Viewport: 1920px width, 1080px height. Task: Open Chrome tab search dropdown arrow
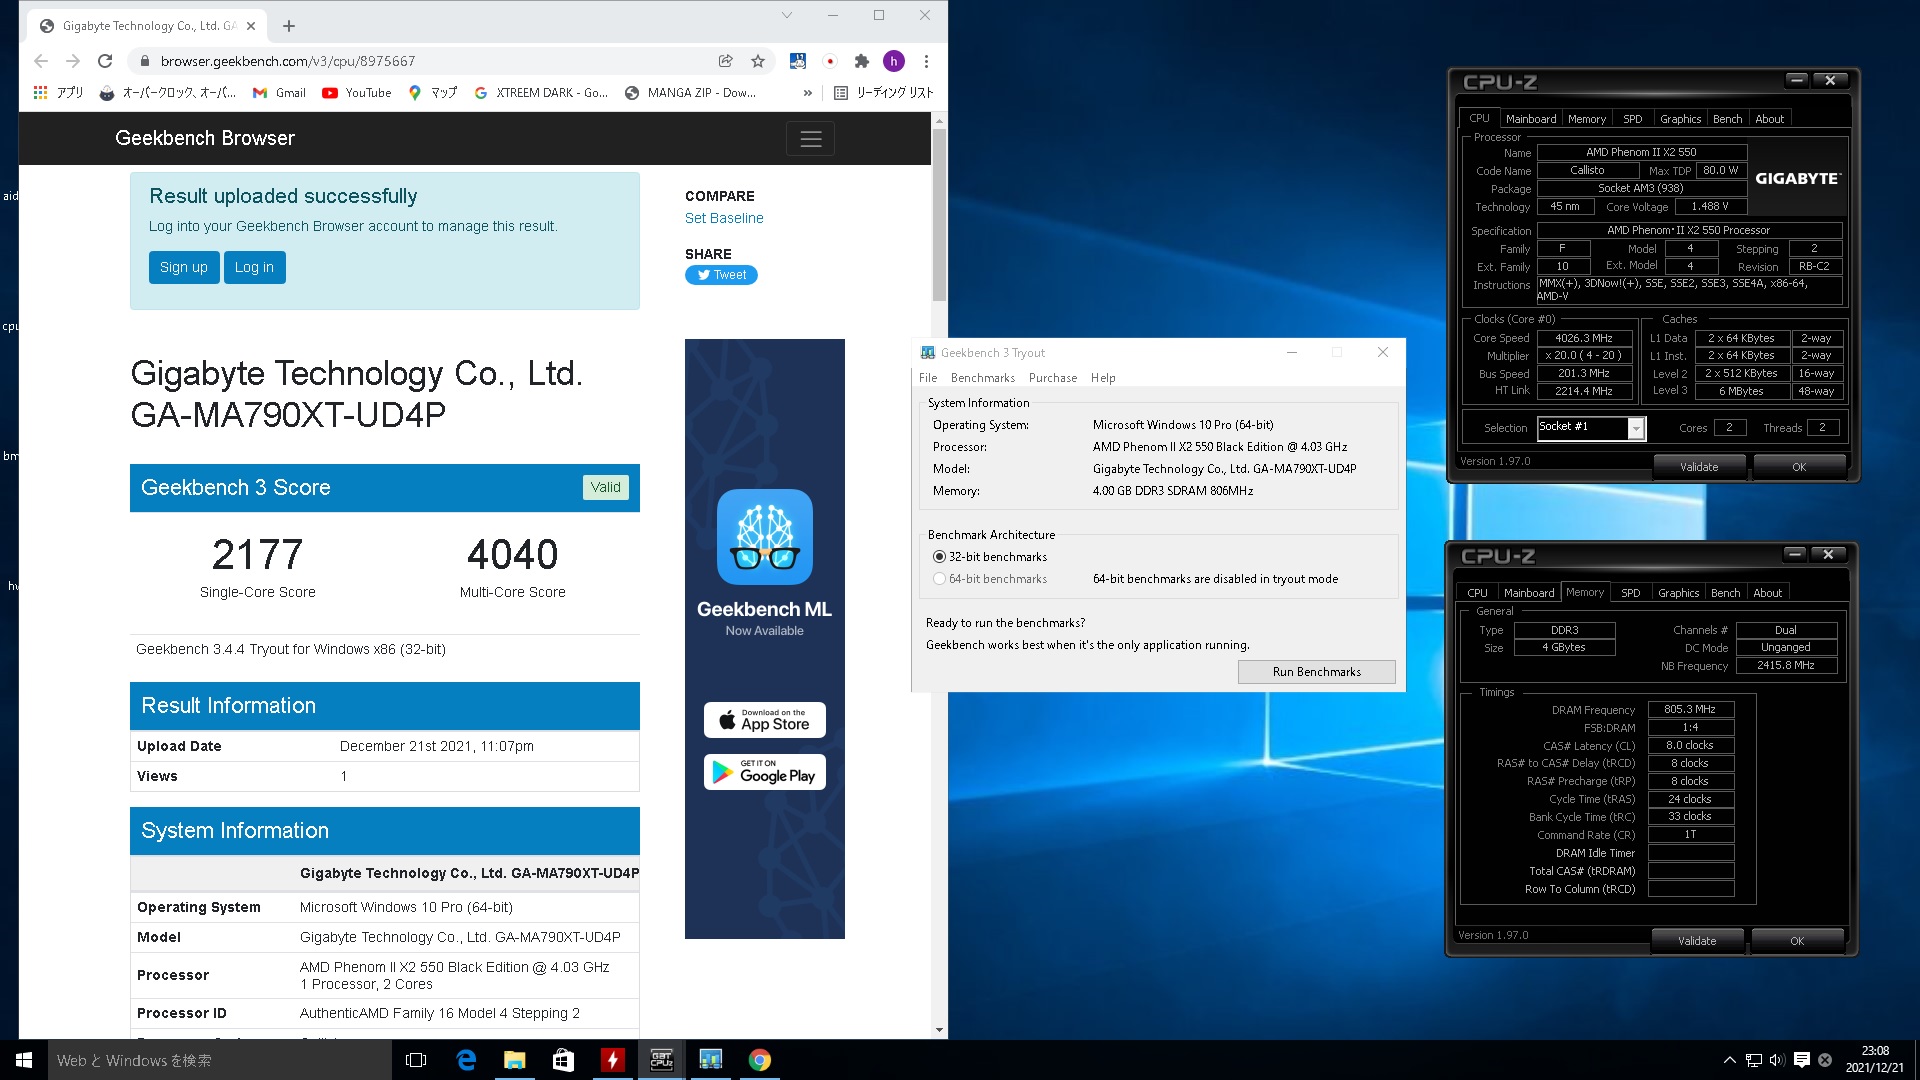(787, 15)
